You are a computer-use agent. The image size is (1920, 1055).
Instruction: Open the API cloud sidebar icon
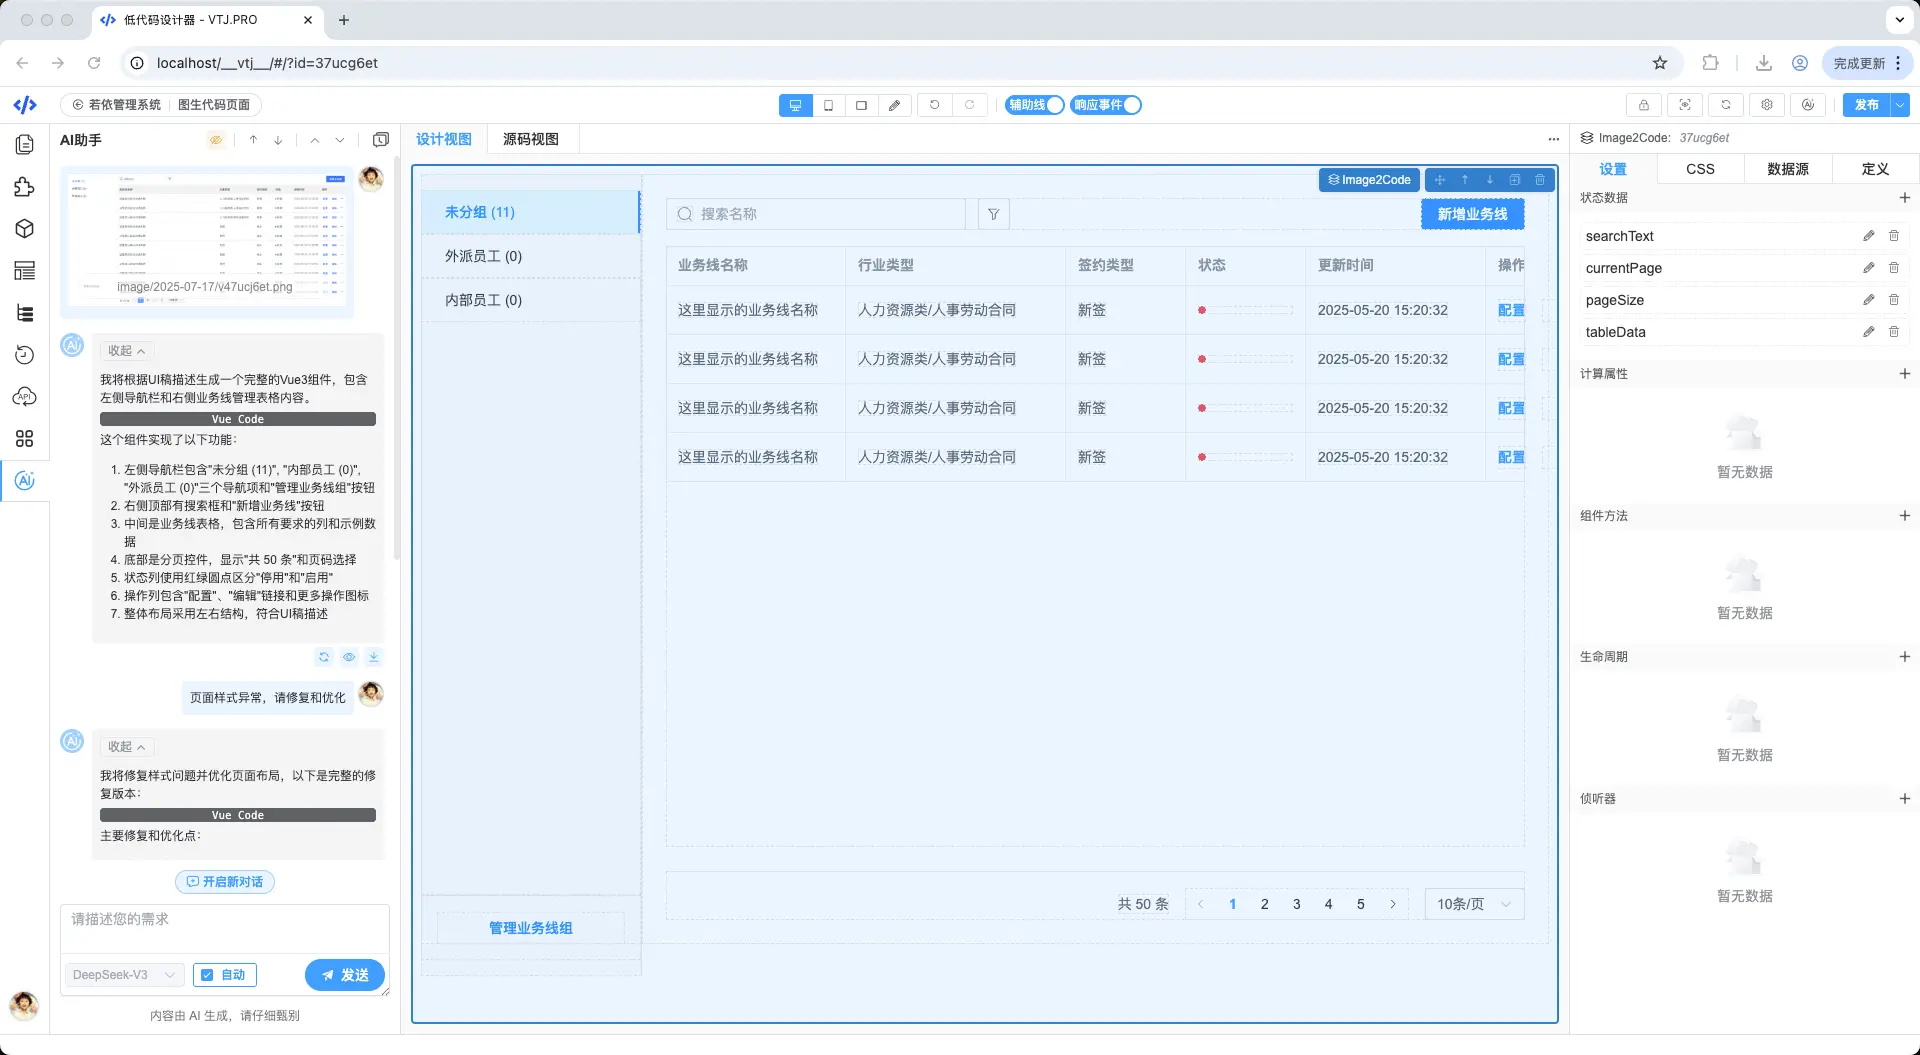point(25,397)
